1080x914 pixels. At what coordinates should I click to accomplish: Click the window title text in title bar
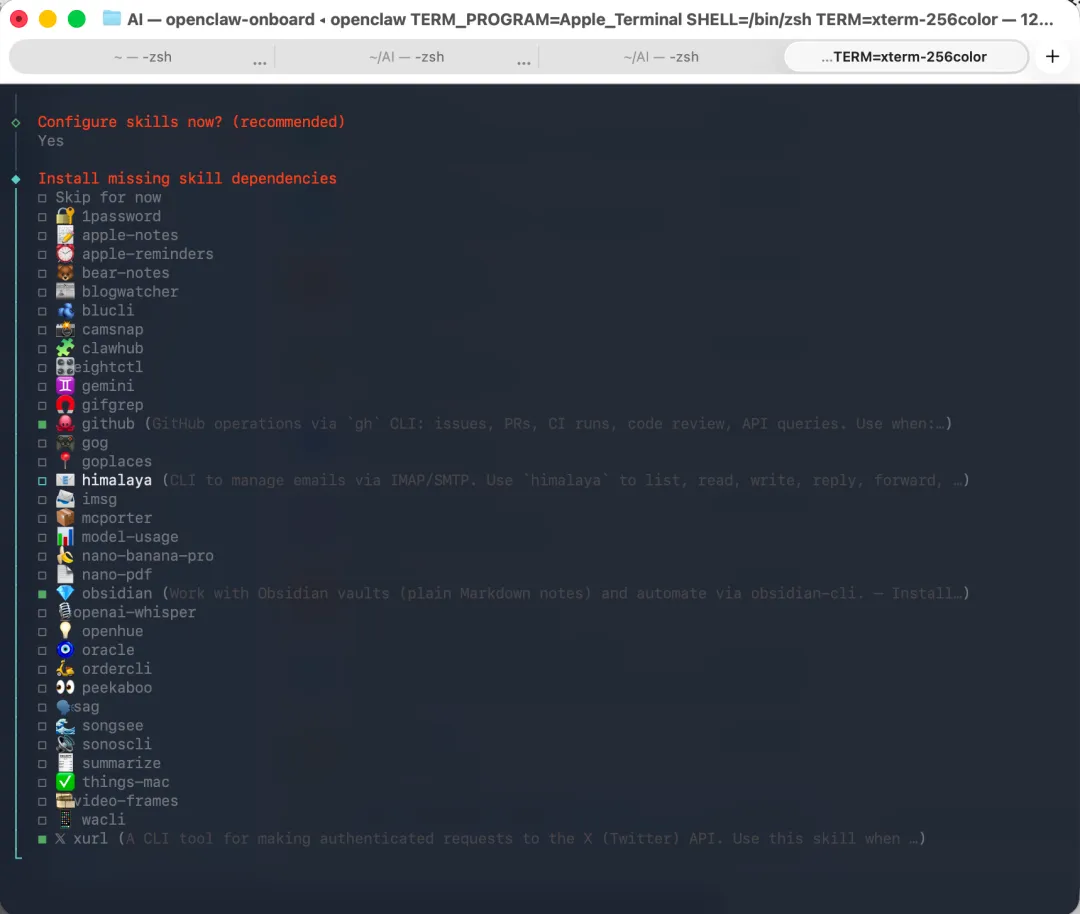pyautogui.click(x=590, y=19)
